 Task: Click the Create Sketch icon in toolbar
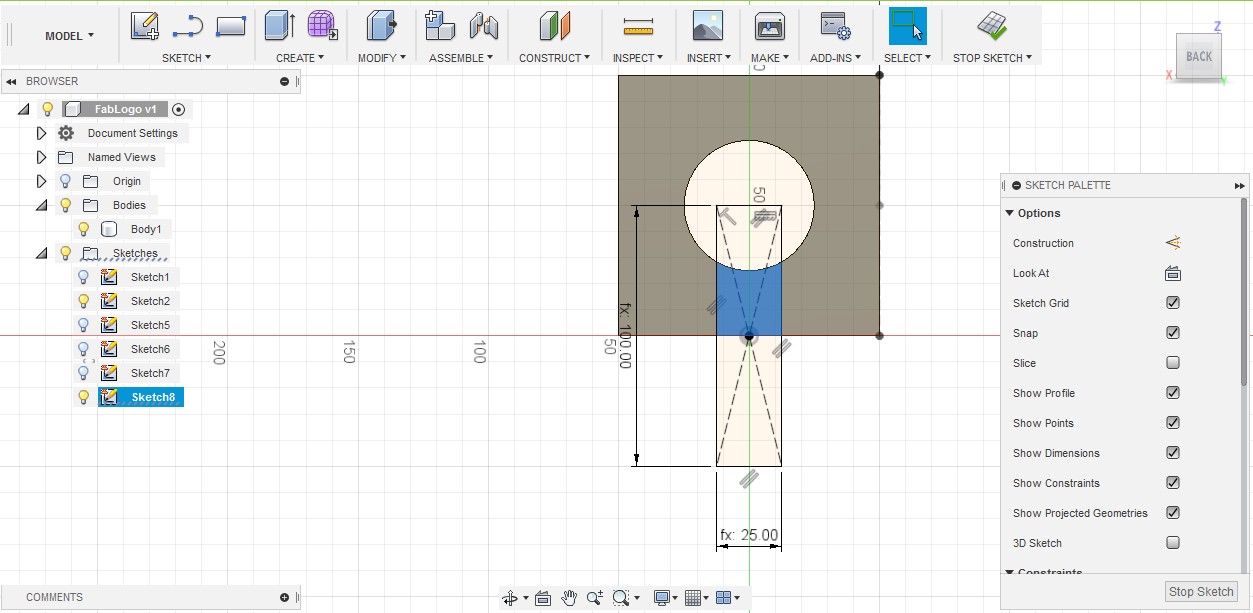(x=145, y=26)
